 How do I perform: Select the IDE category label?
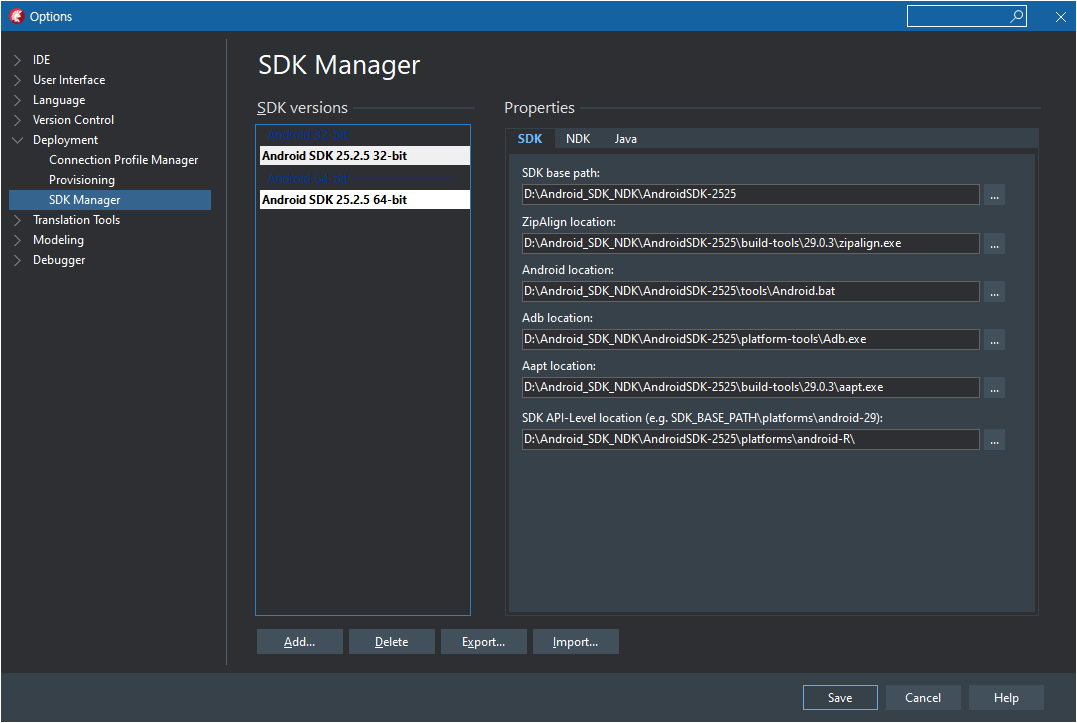[41, 60]
